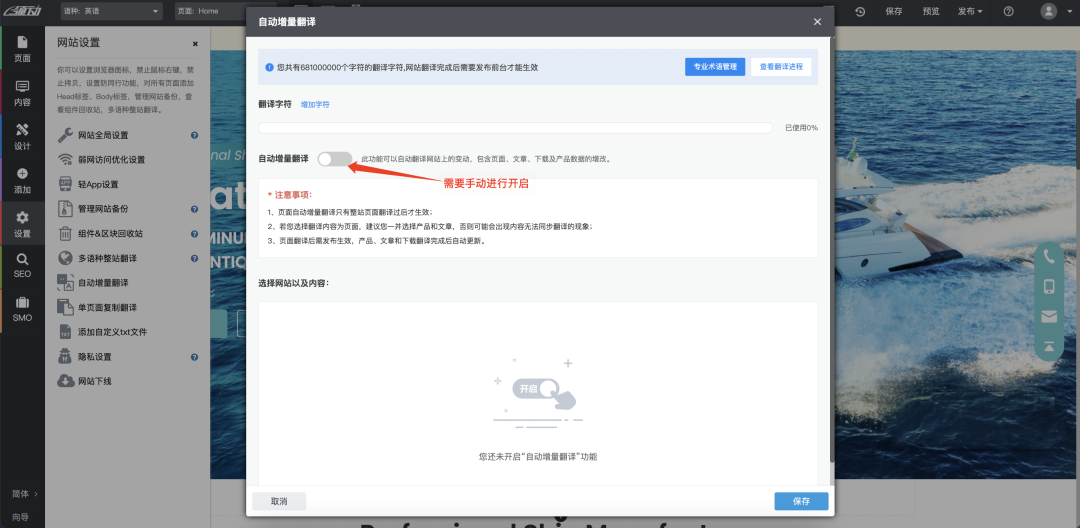This screenshot has height=528, width=1080.
Task: Click 保存 in the top toolbar
Action: pos(894,11)
